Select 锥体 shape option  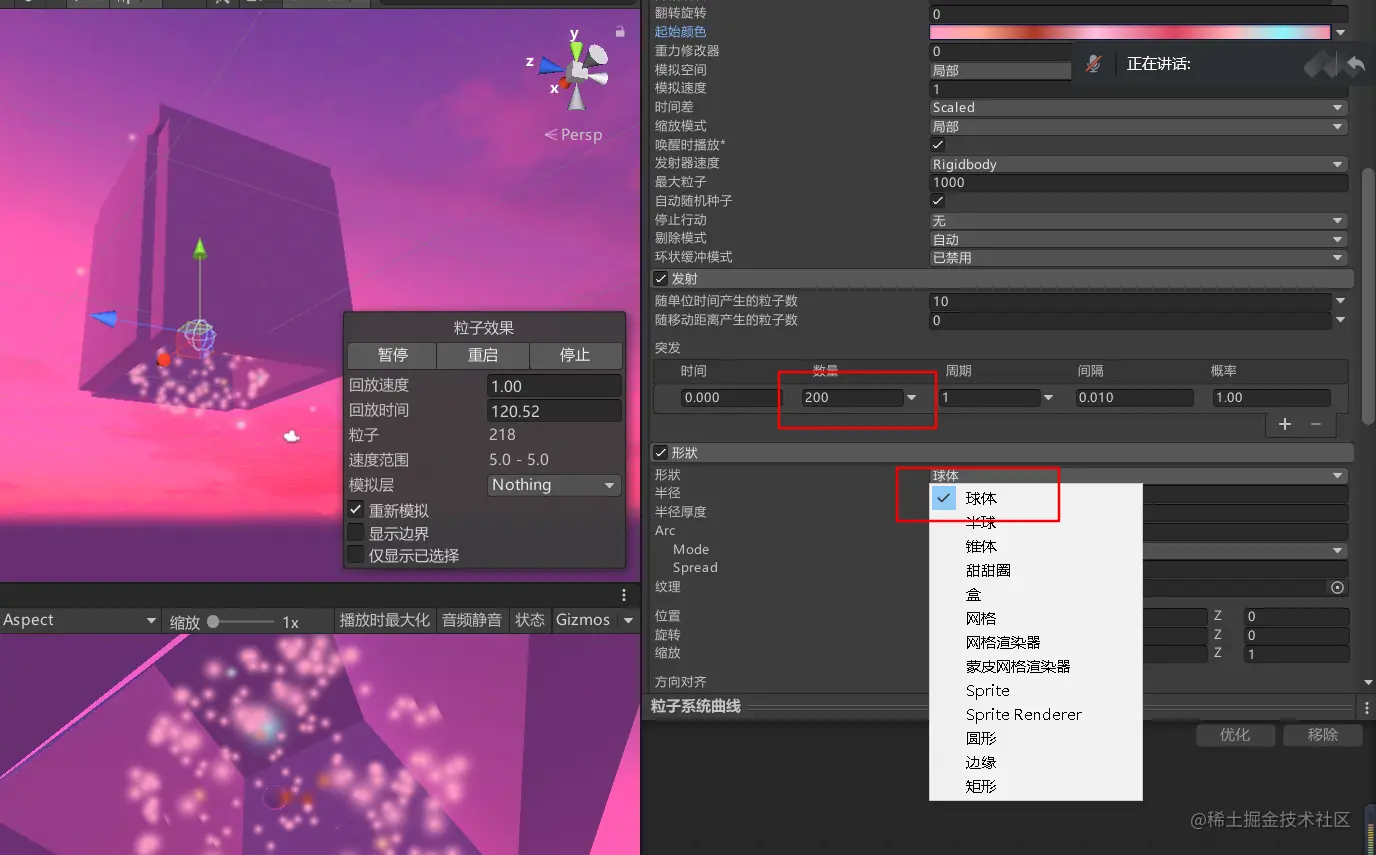point(1036,546)
